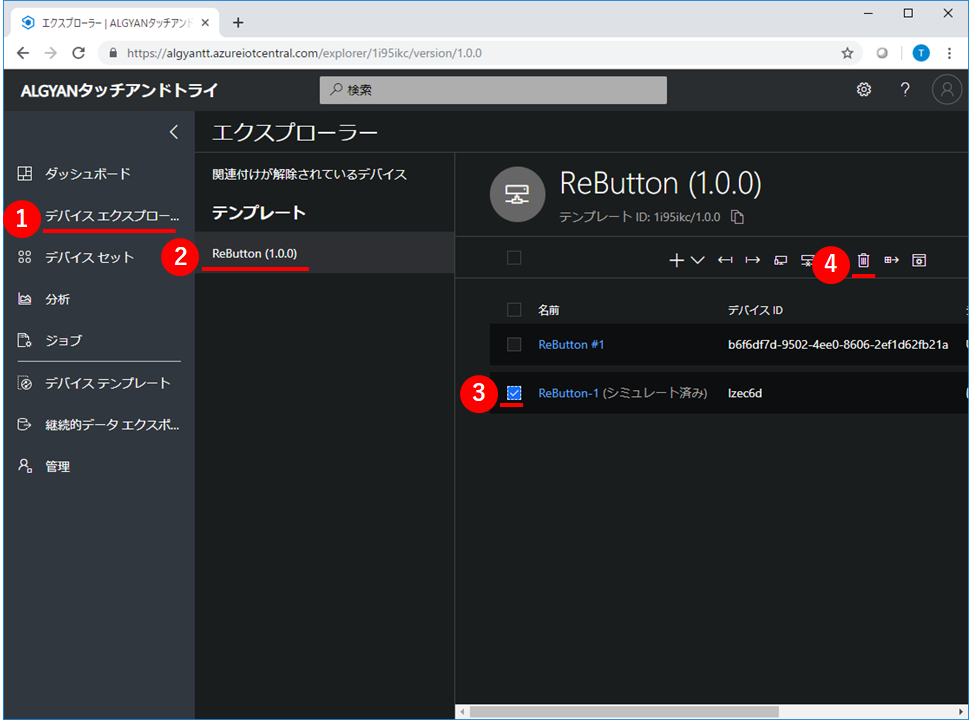Open the help question mark
This screenshot has height=720, width=969.
905,90
